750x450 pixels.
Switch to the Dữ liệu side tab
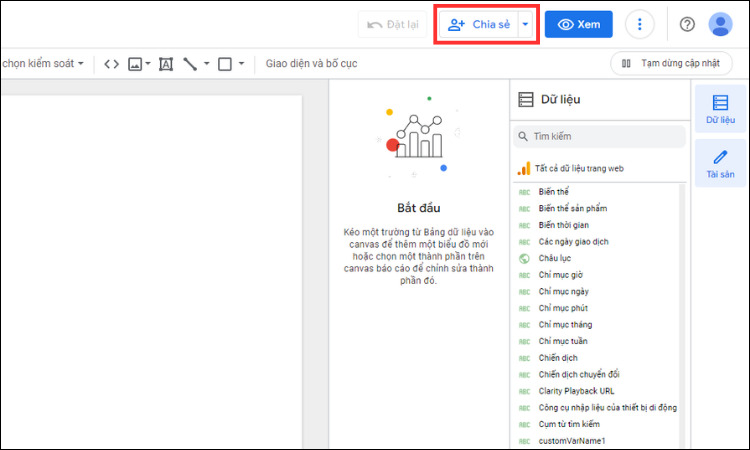coord(720,109)
